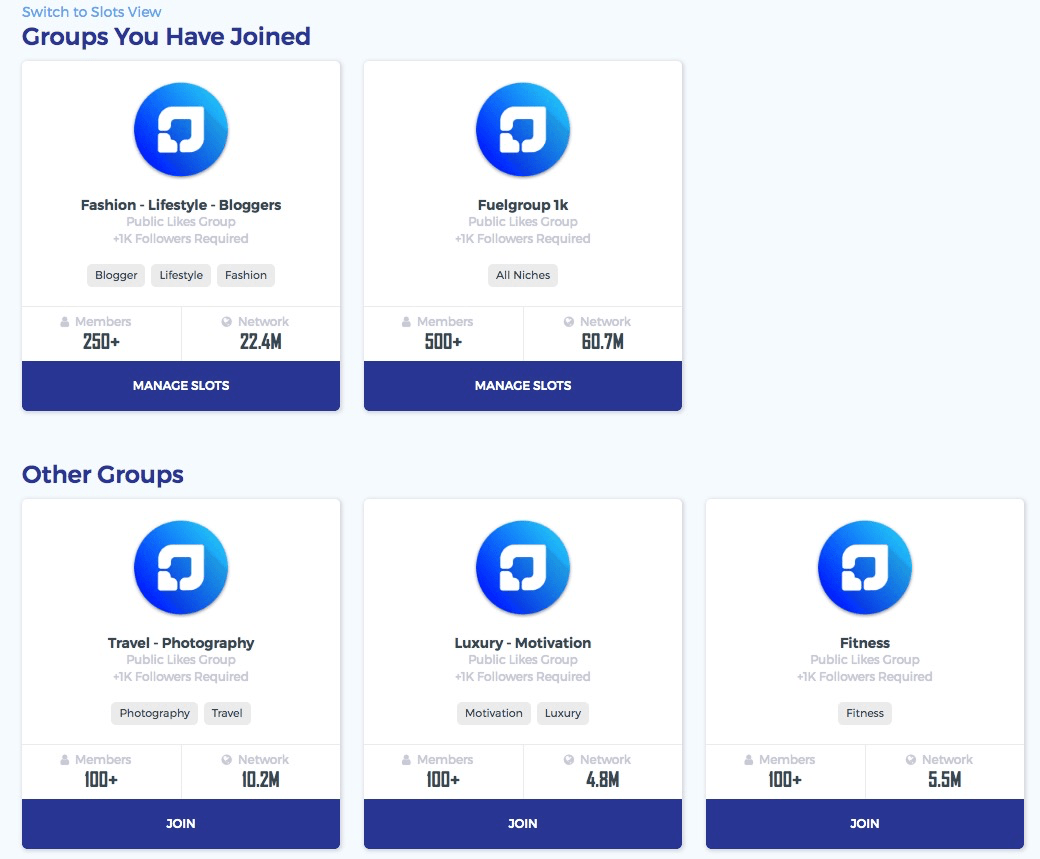Click Manage Slots for Fashion - Lifestyle - Bloggers
Viewport: 1040px width, 859px height.
(180, 386)
